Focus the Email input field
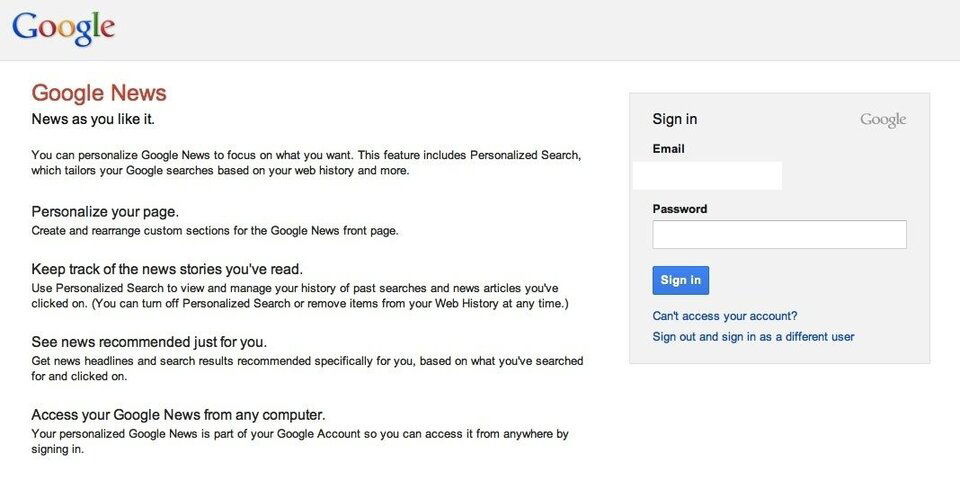Image resolution: width=960 pixels, height=480 pixels. 707,175
